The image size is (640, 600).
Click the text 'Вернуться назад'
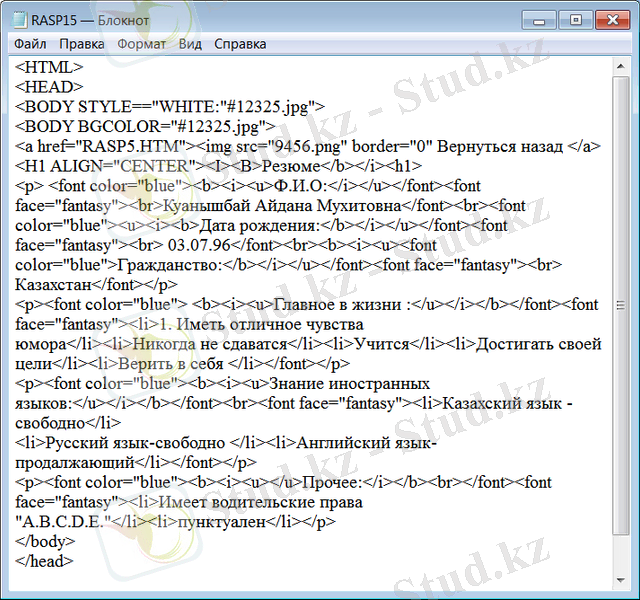[x=500, y=146]
